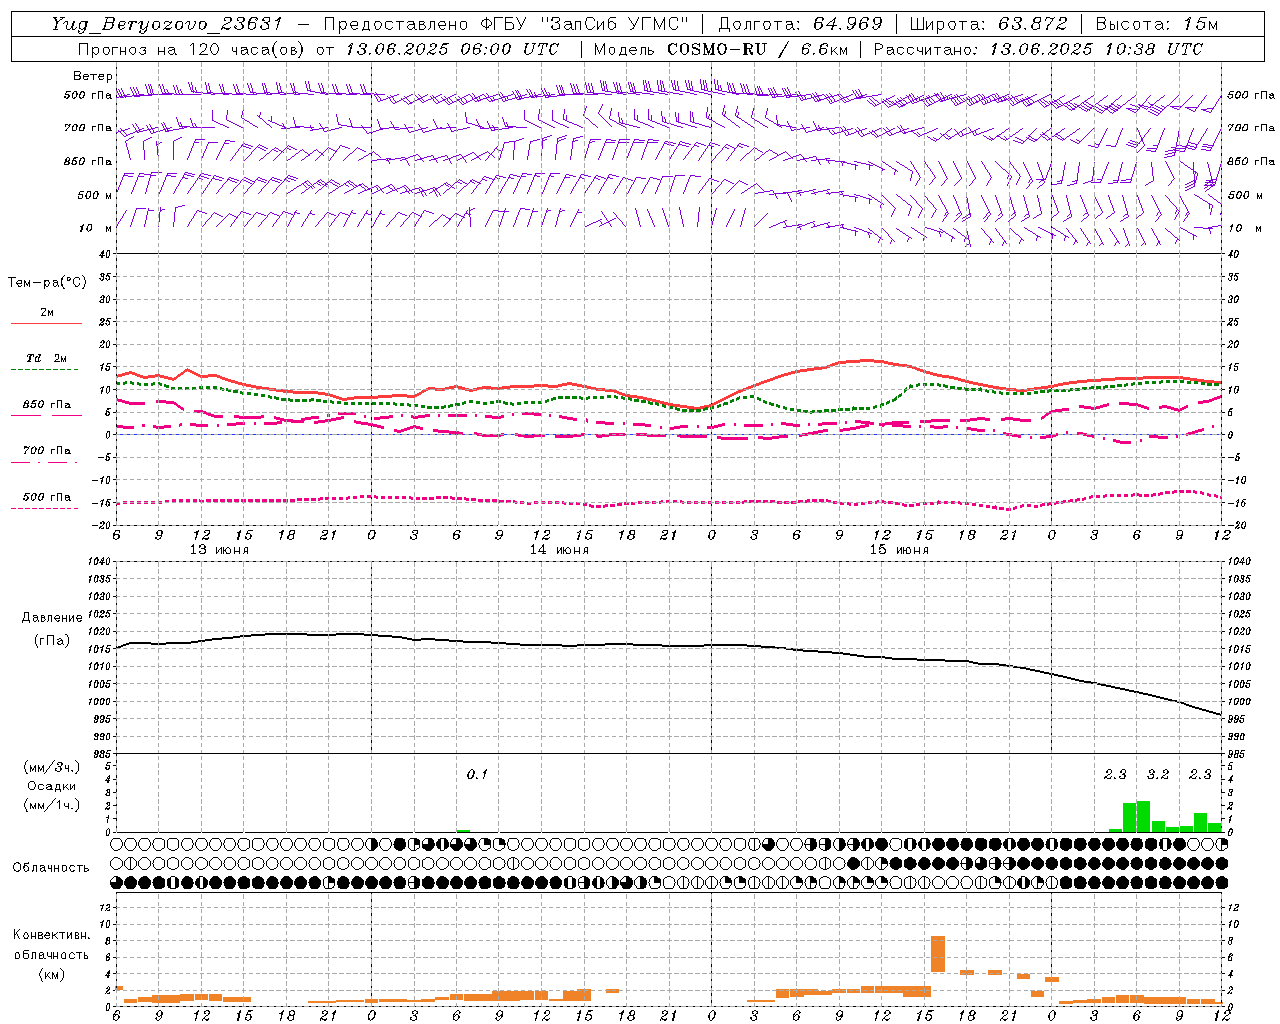Click the 13 июня date label

point(219,550)
